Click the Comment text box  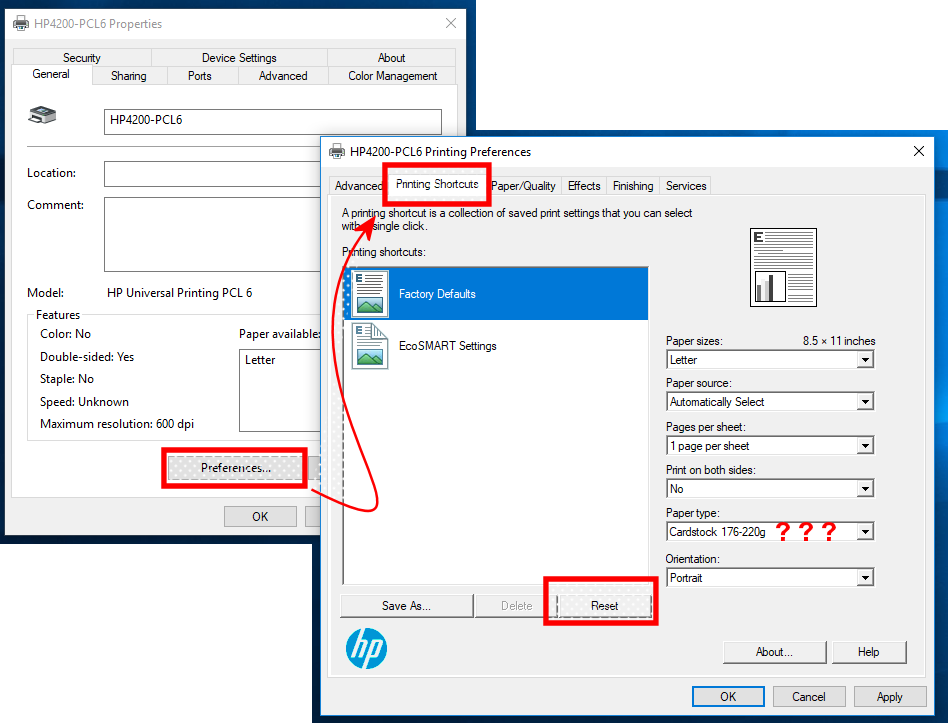point(212,235)
